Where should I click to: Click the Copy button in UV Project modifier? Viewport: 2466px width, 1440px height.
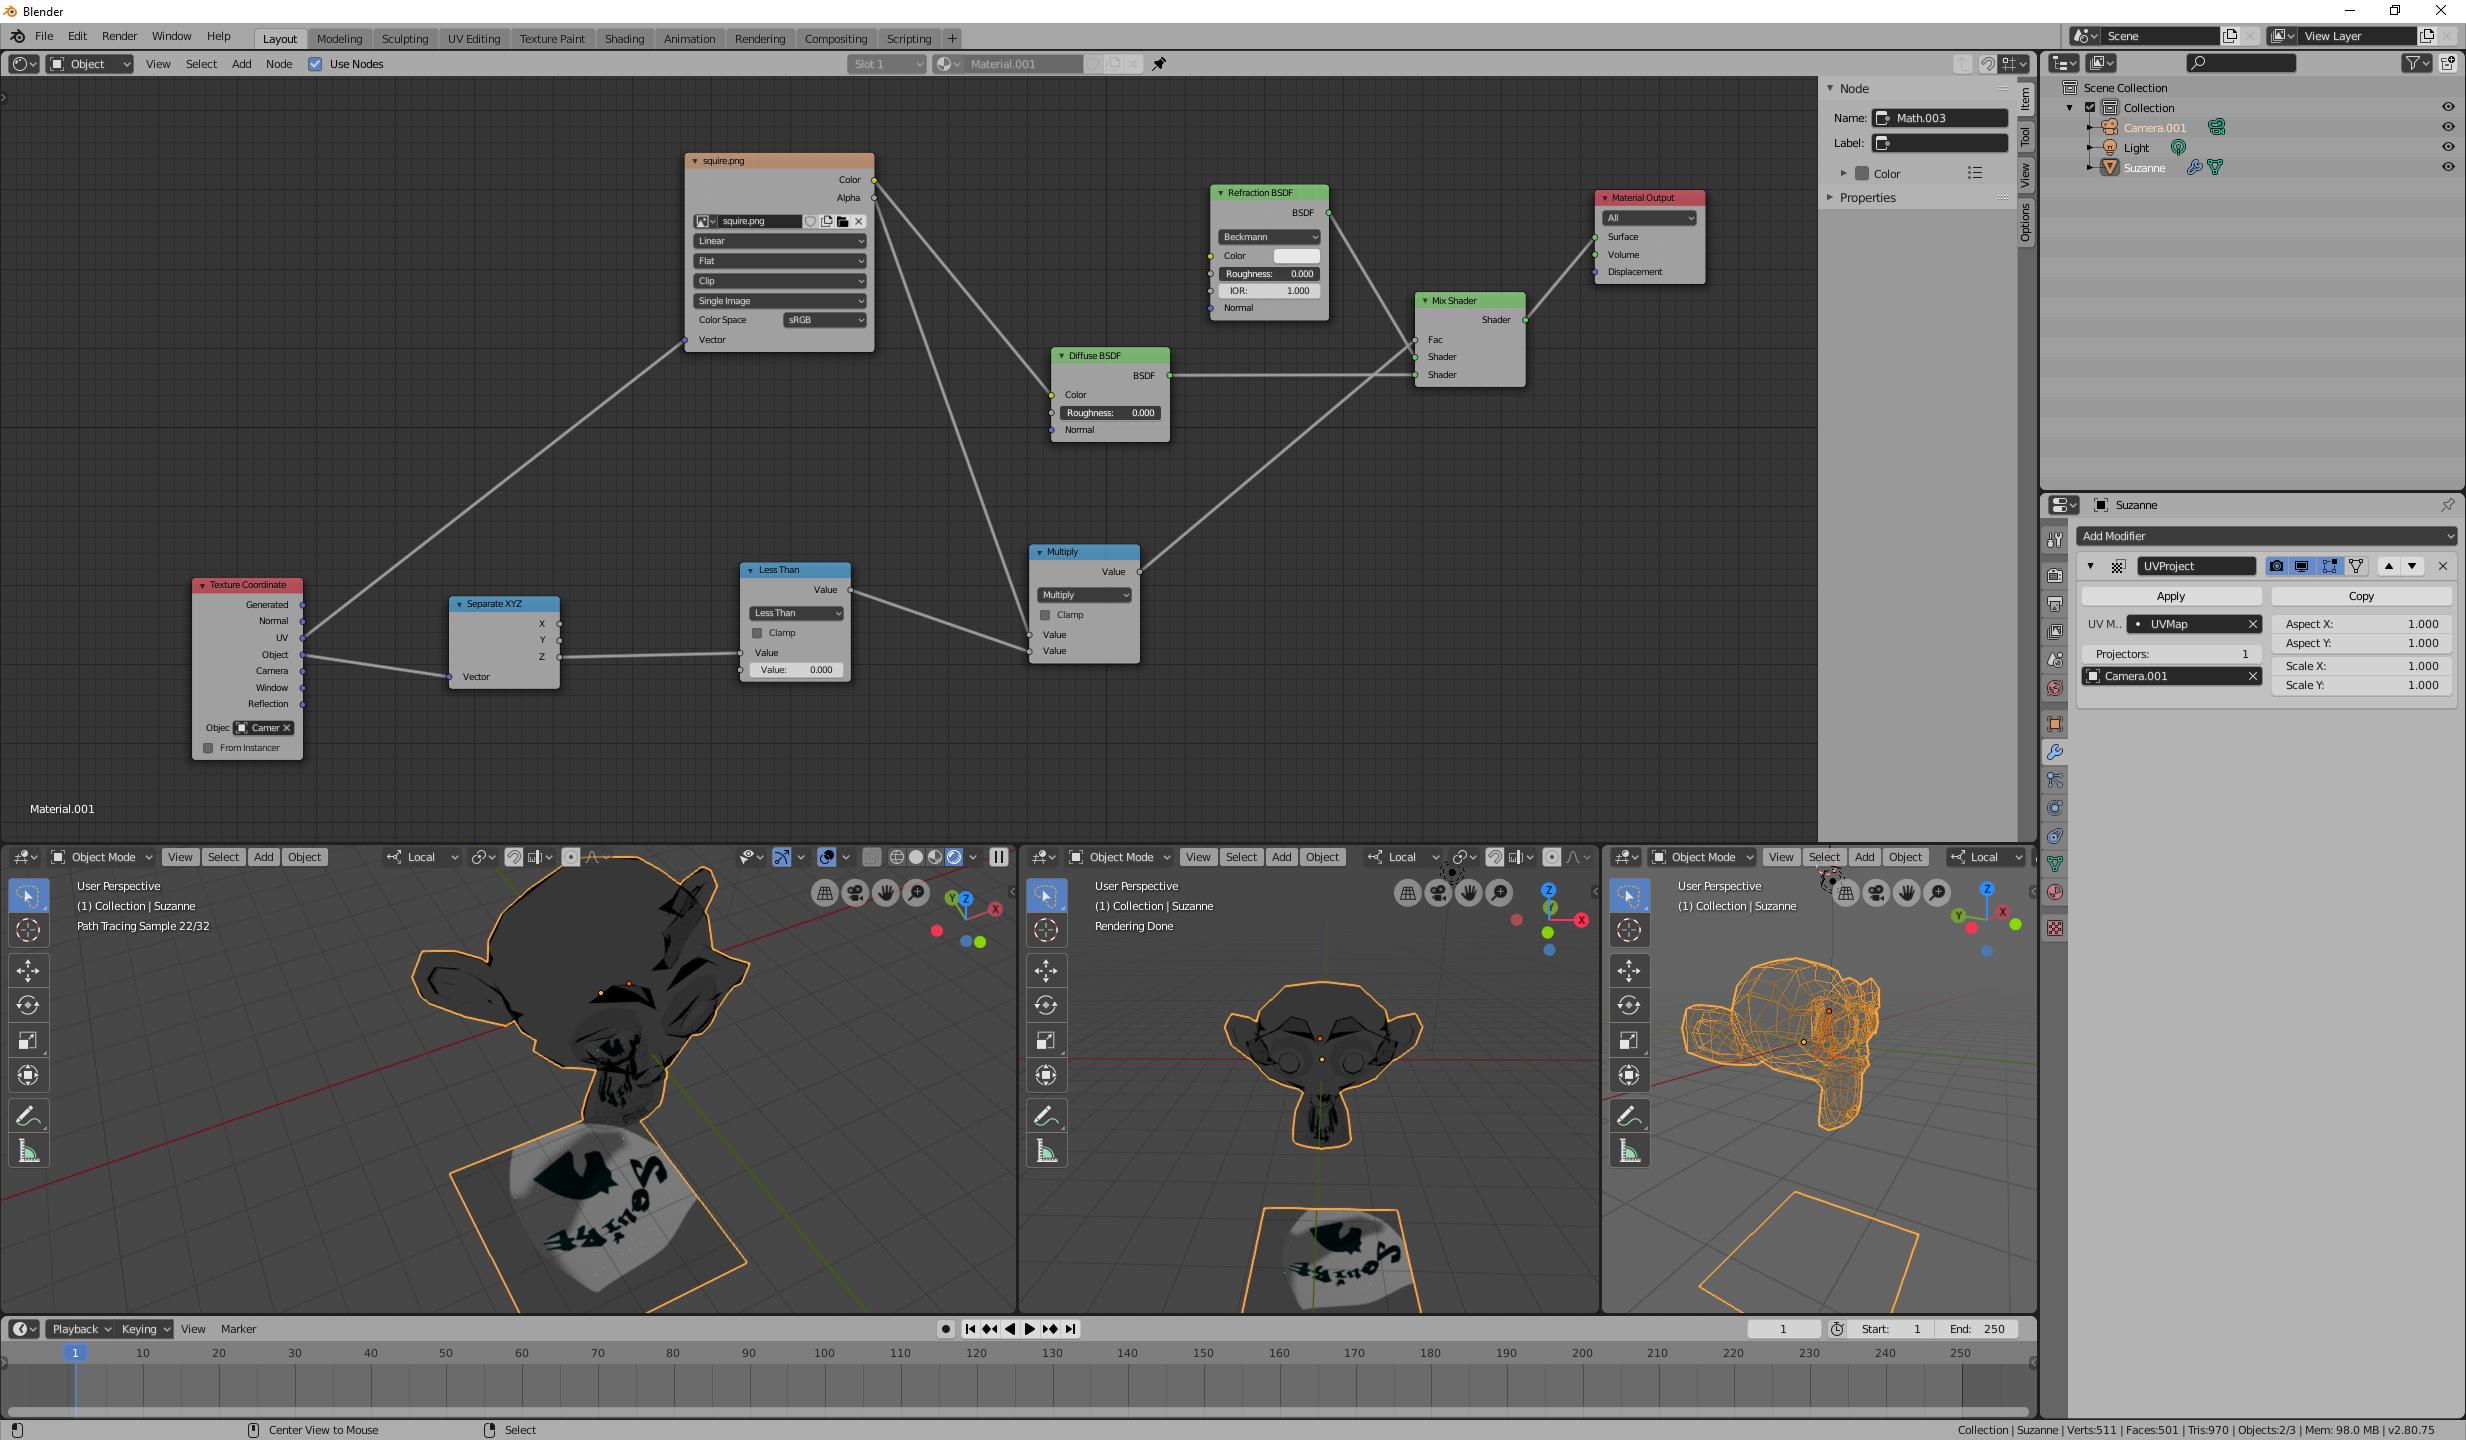2361,595
